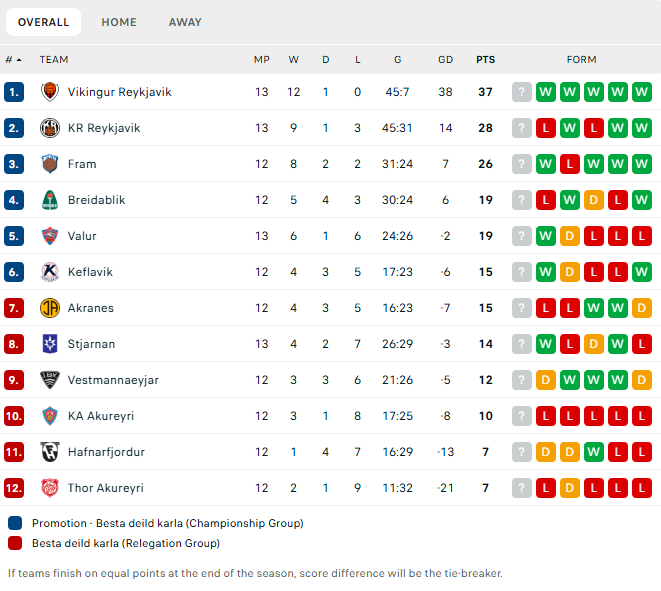Open the Stjarnan blue star emblem

(x=50, y=344)
